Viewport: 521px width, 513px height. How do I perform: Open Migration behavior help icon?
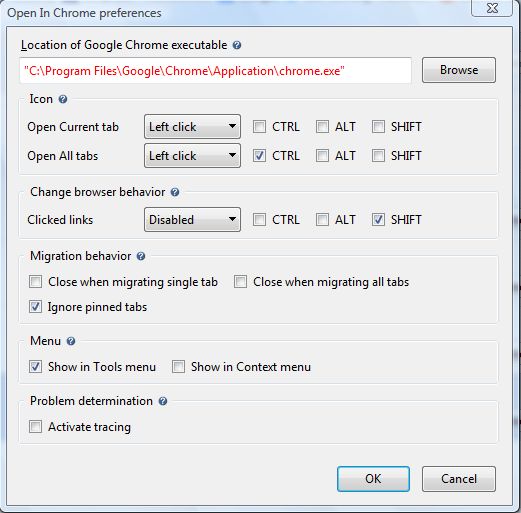tap(141, 256)
